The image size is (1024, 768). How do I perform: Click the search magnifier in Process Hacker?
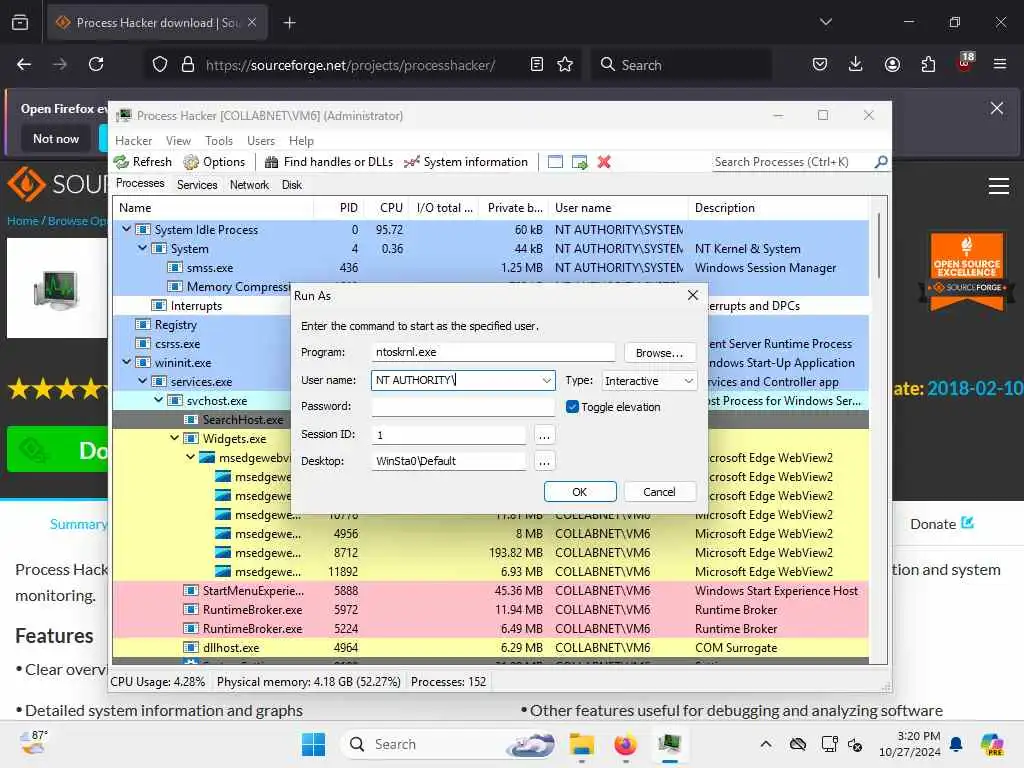tap(881, 161)
